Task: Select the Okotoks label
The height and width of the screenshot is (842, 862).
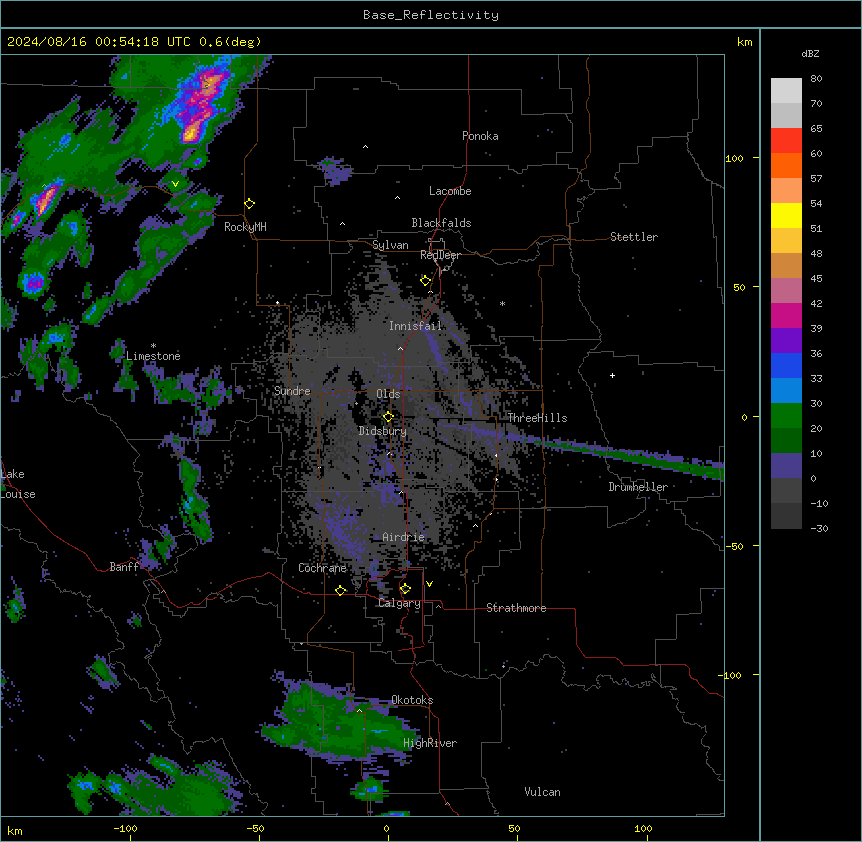Action: coord(412,700)
